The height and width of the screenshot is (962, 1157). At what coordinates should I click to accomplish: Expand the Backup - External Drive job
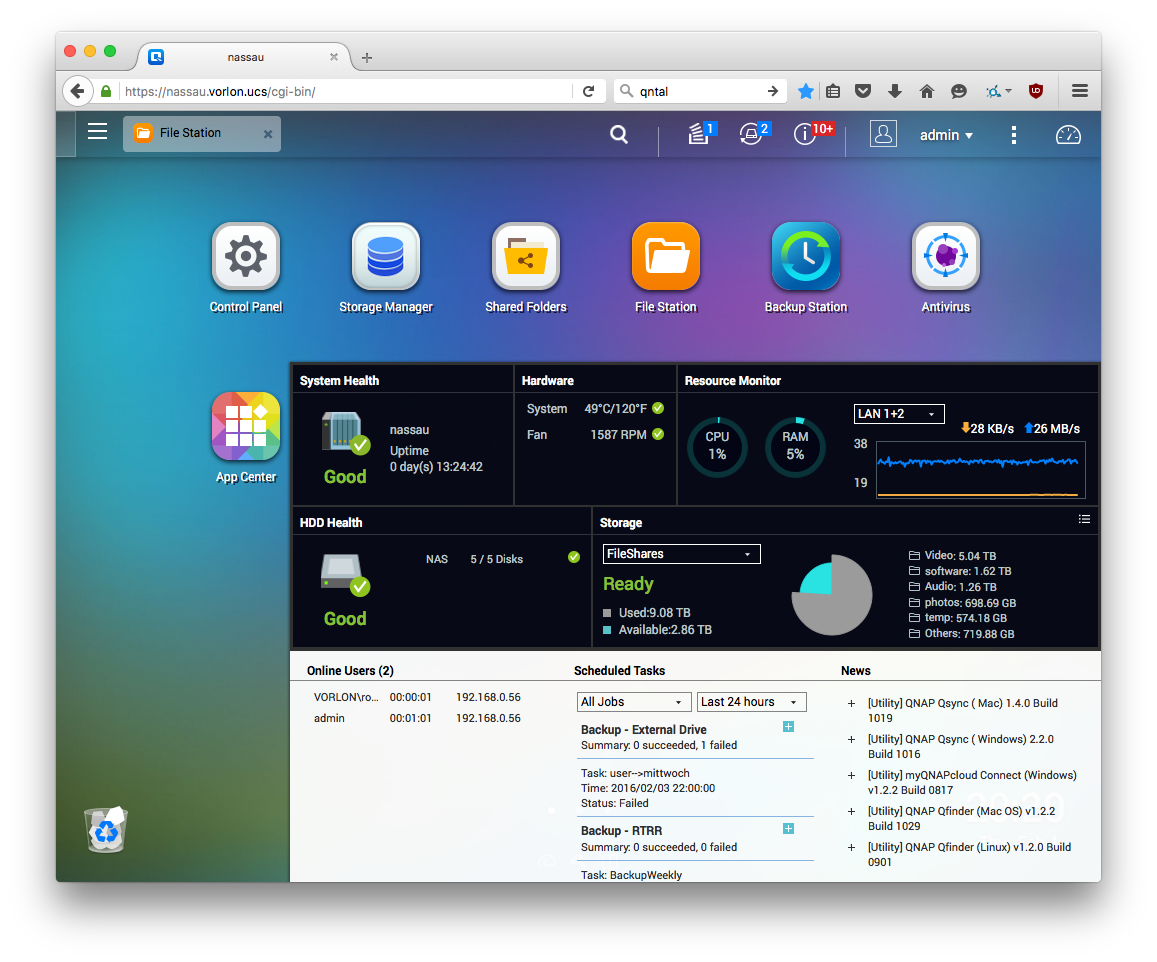[788, 727]
